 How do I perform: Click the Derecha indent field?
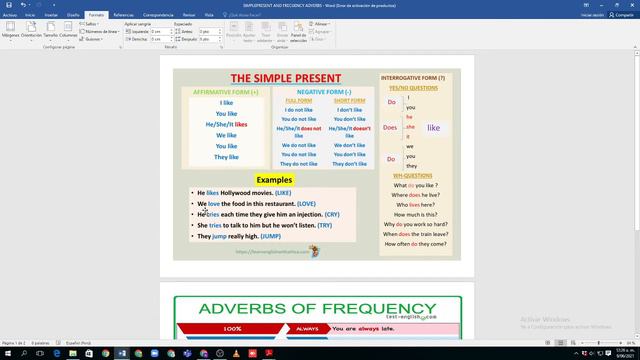pos(162,39)
